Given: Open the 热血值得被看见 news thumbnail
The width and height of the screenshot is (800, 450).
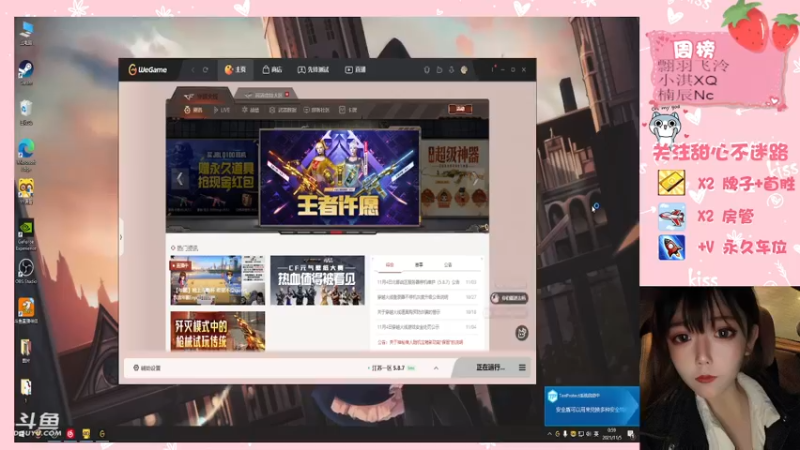Looking at the screenshot, I should click(317, 280).
